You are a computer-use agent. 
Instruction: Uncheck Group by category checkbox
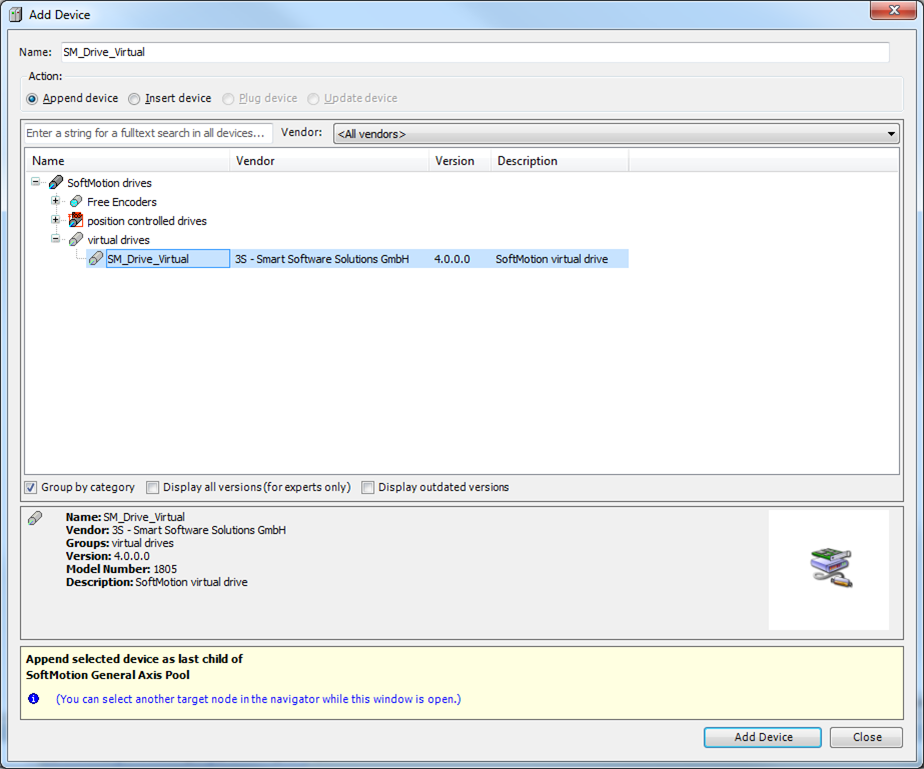[x=31, y=487]
